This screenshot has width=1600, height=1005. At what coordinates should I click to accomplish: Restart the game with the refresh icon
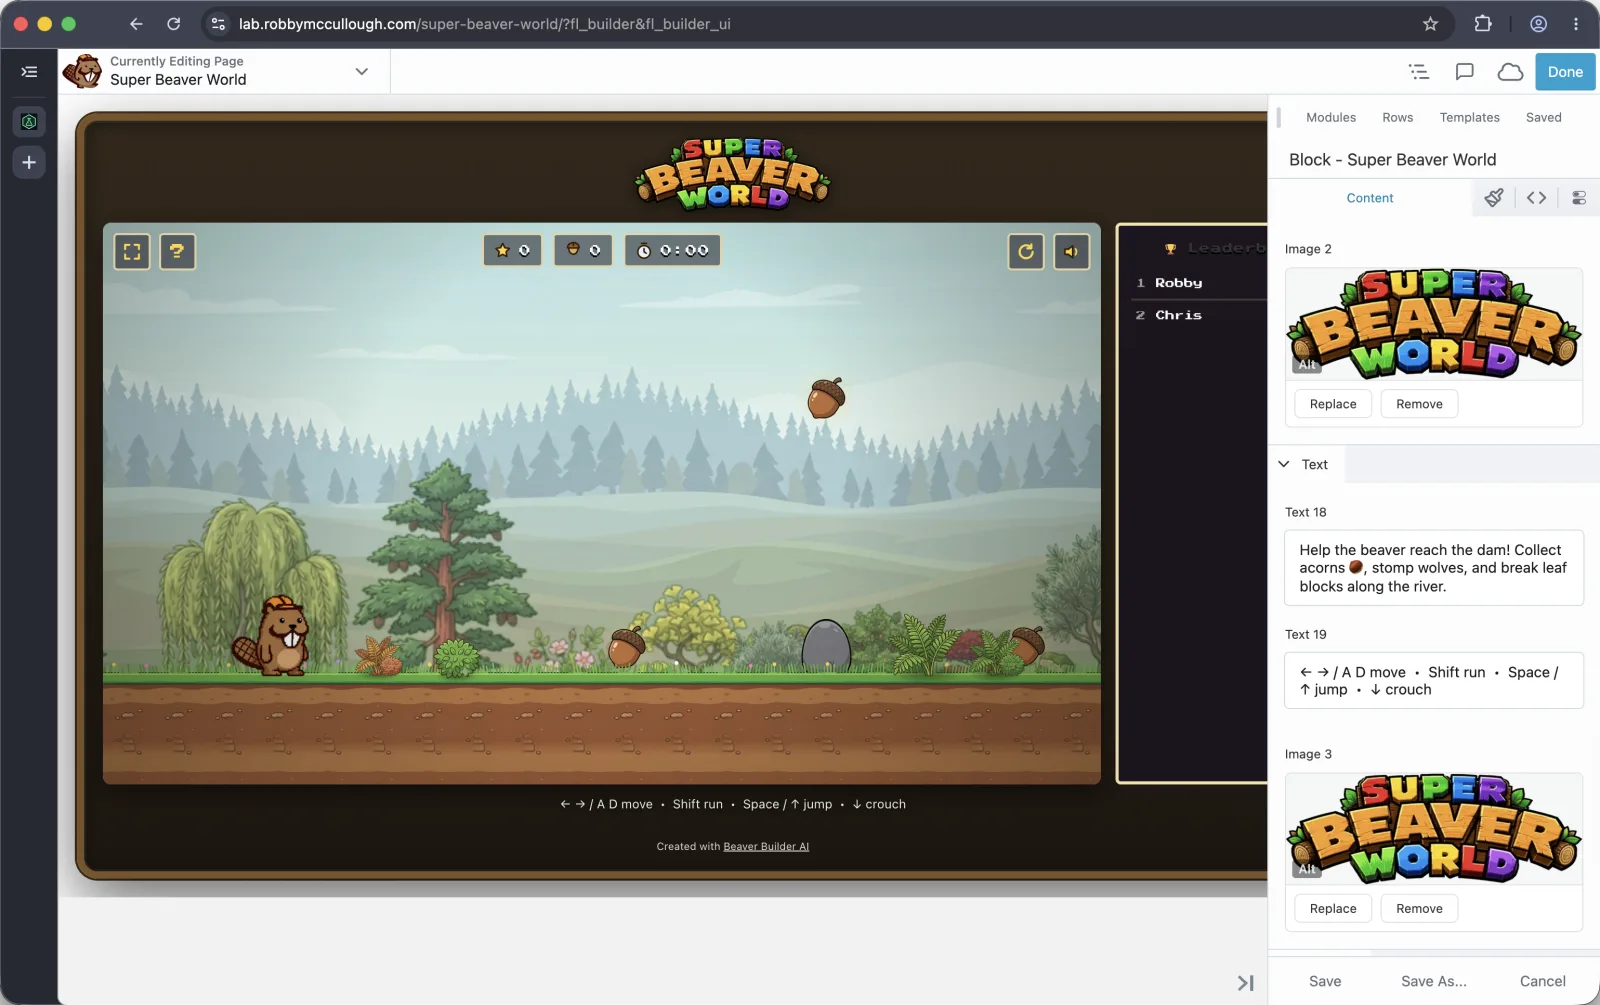1026,252
